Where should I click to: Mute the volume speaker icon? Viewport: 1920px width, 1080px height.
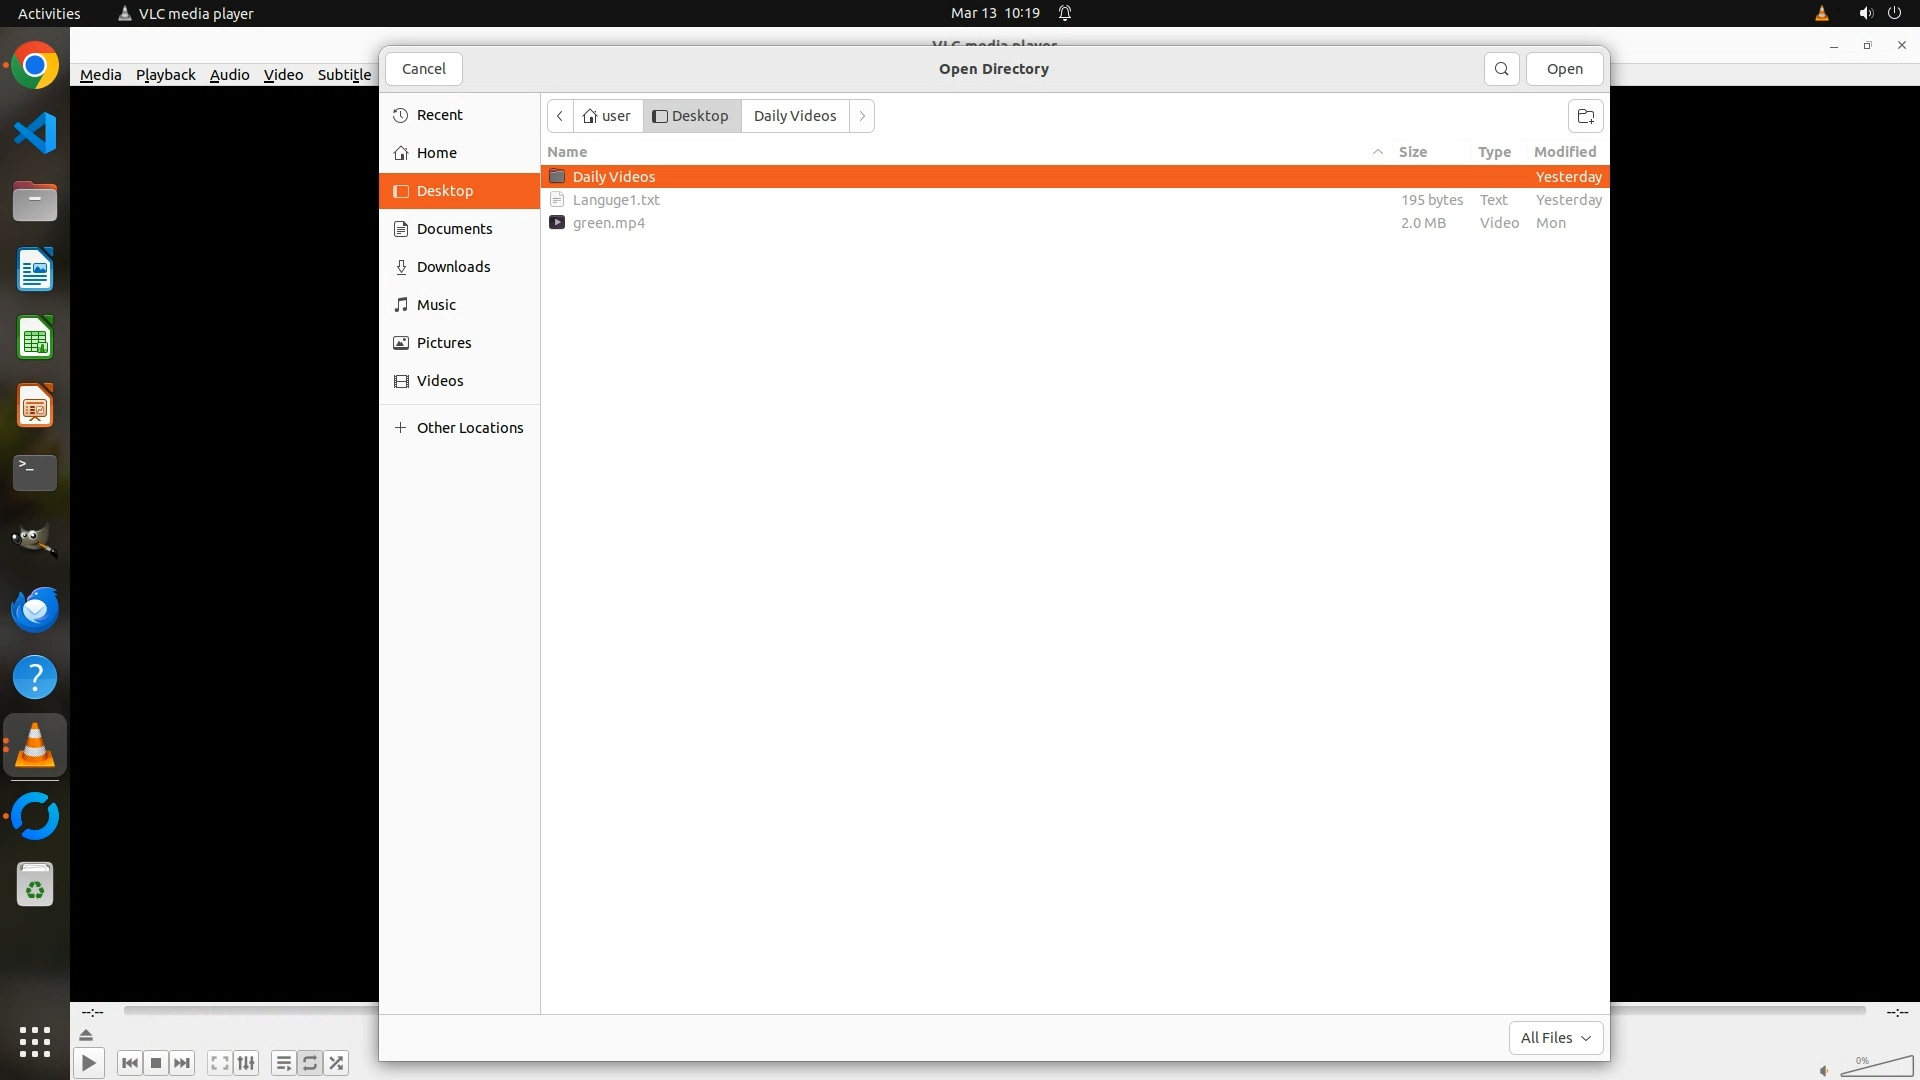coord(1824,1070)
